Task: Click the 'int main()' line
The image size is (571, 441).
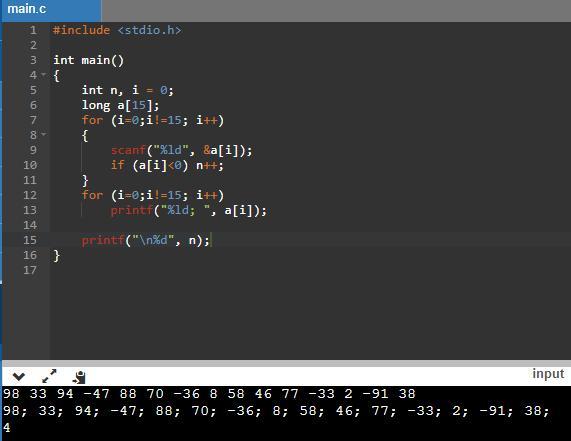Action: point(88,60)
